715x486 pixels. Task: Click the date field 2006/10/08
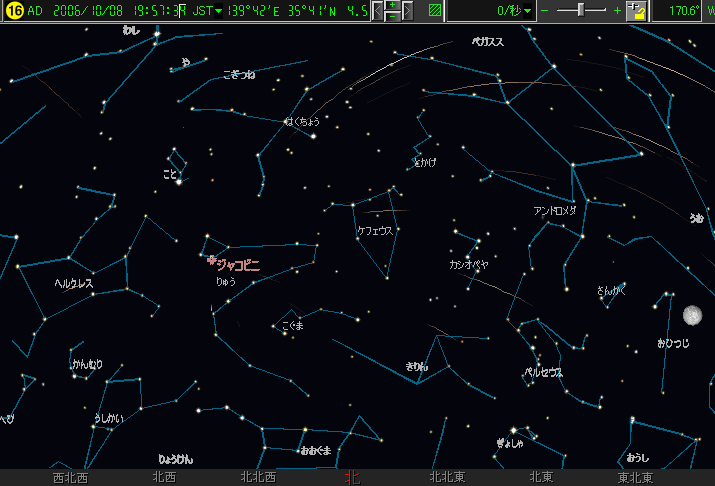[88, 11]
